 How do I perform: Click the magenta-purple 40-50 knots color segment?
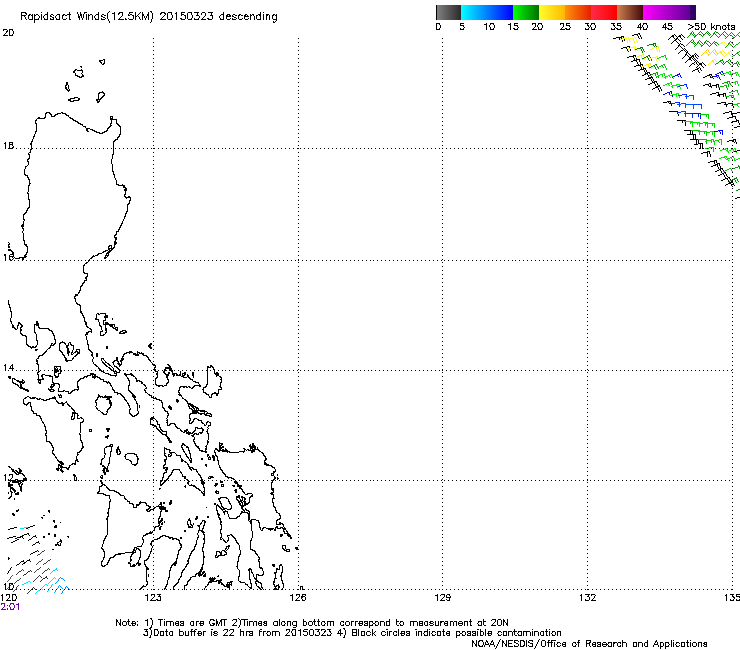[669, 13]
